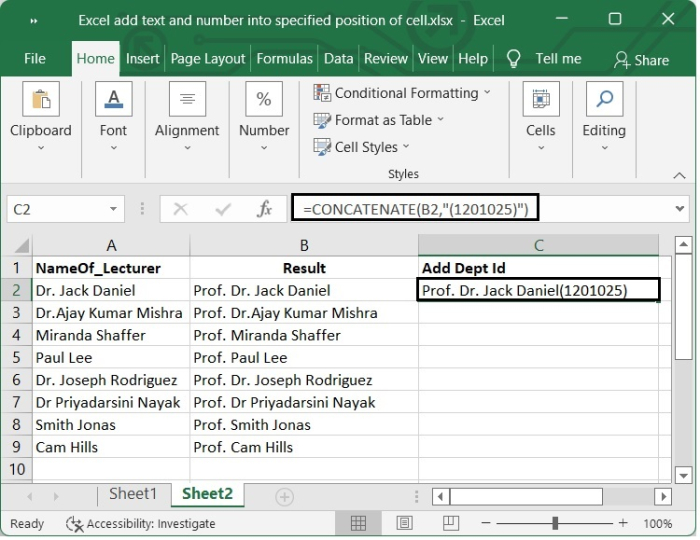The image size is (700, 540).
Task: Open the Alignment group icon
Action: tap(187, 100)
